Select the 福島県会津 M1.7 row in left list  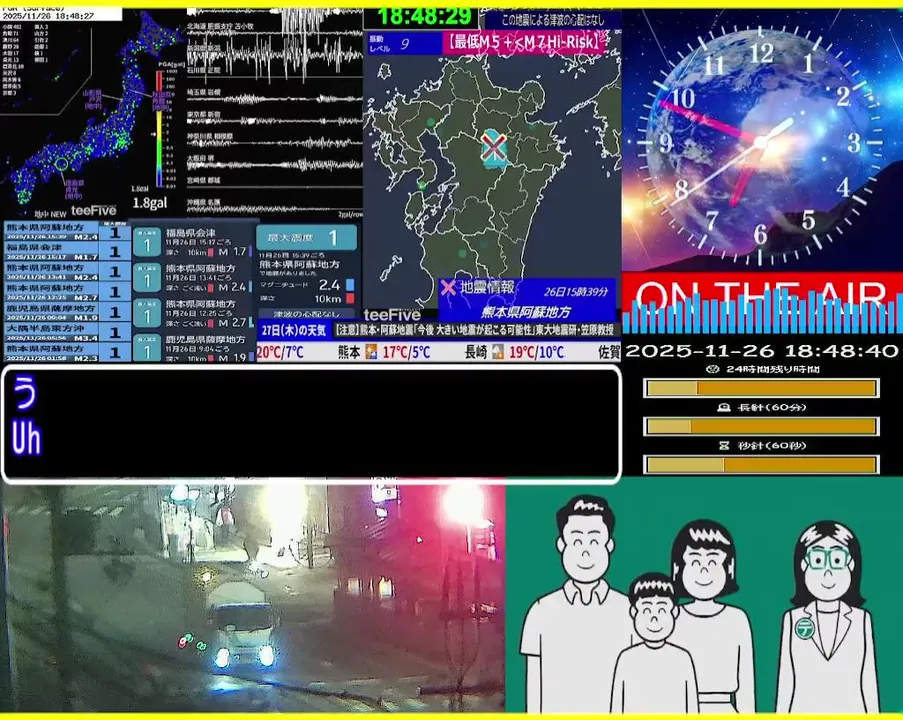pos(67,251)
